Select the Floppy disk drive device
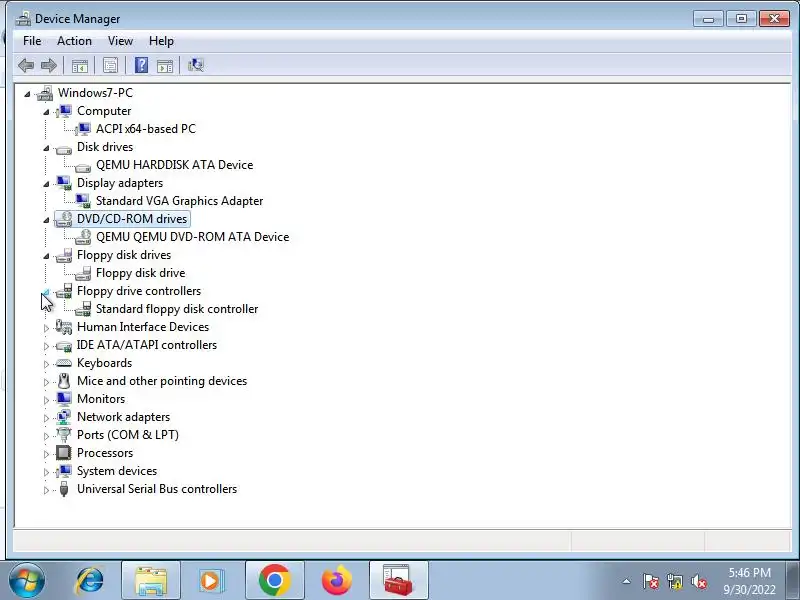The height and width of the screenshot is (600, 800). click(x=140, y=273)
